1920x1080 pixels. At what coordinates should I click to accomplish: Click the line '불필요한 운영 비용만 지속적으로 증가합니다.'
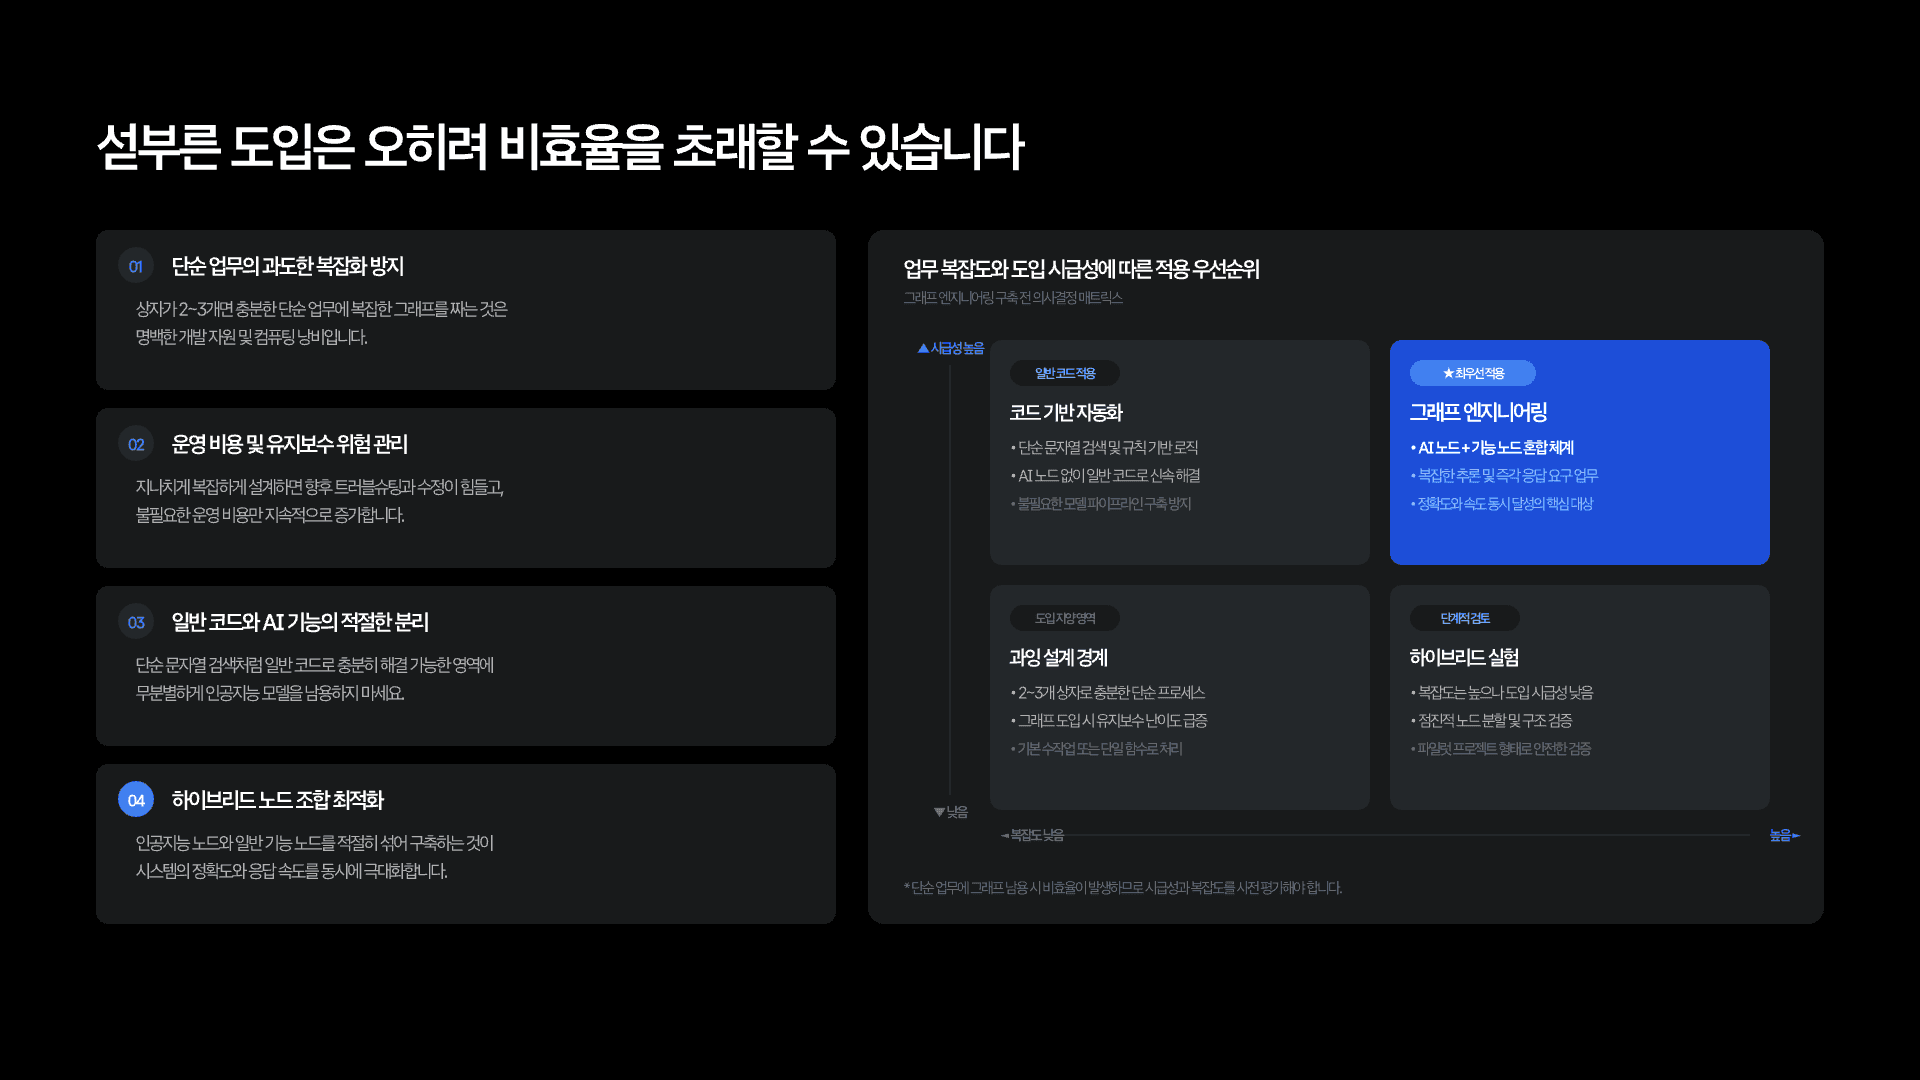click(270, 515)
